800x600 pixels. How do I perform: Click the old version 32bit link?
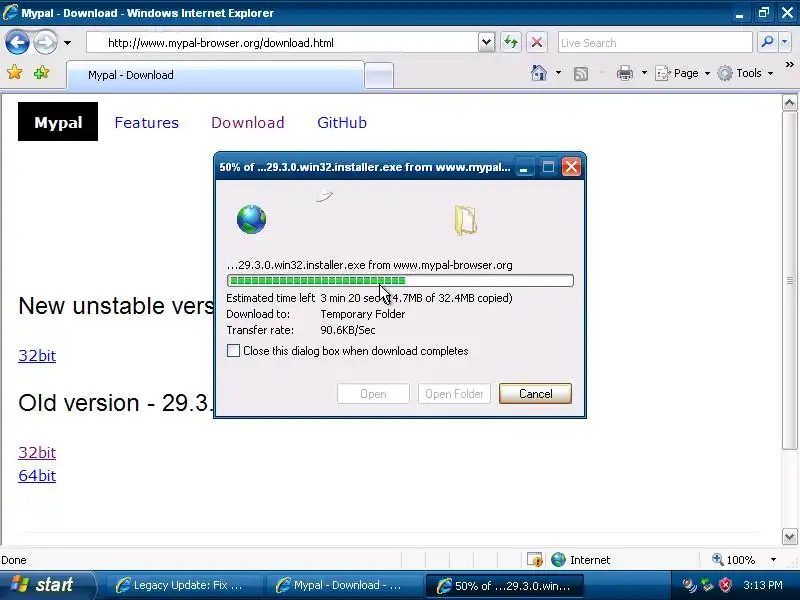point(37,452)
